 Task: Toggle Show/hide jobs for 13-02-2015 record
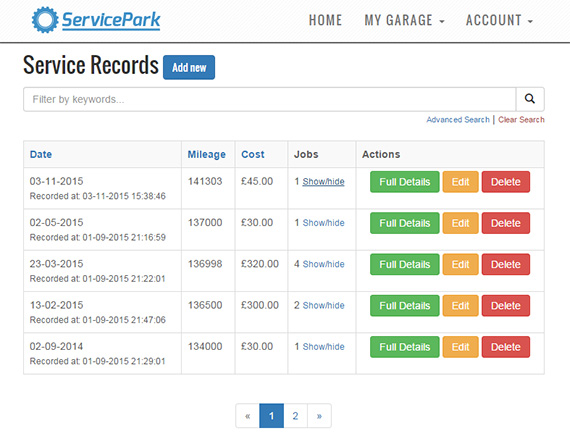tap(324, 305)
